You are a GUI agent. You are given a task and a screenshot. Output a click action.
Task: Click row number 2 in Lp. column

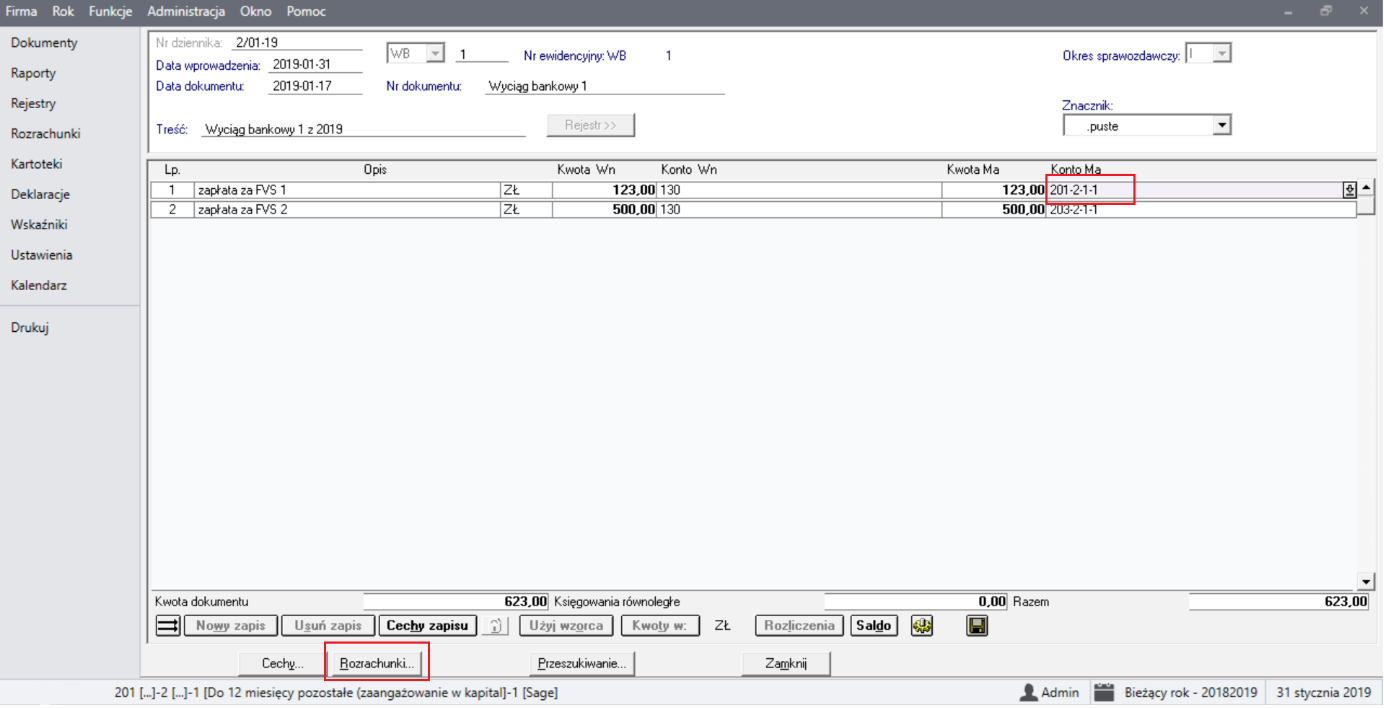(x=172, y=210)
